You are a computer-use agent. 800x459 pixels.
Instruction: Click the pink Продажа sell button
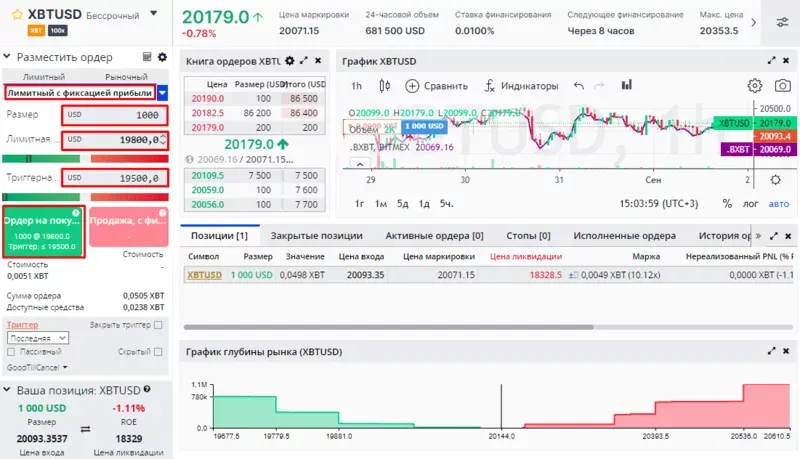pyautogui.click(x=129, y=226)
